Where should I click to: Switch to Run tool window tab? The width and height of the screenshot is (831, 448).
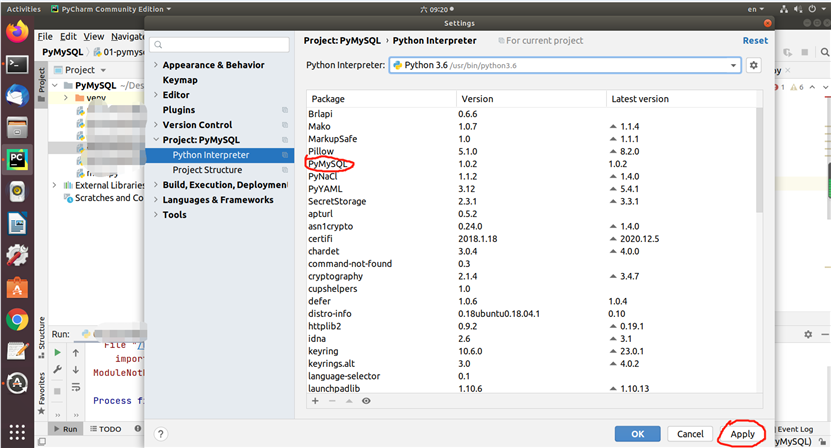(x=66, y=429)
